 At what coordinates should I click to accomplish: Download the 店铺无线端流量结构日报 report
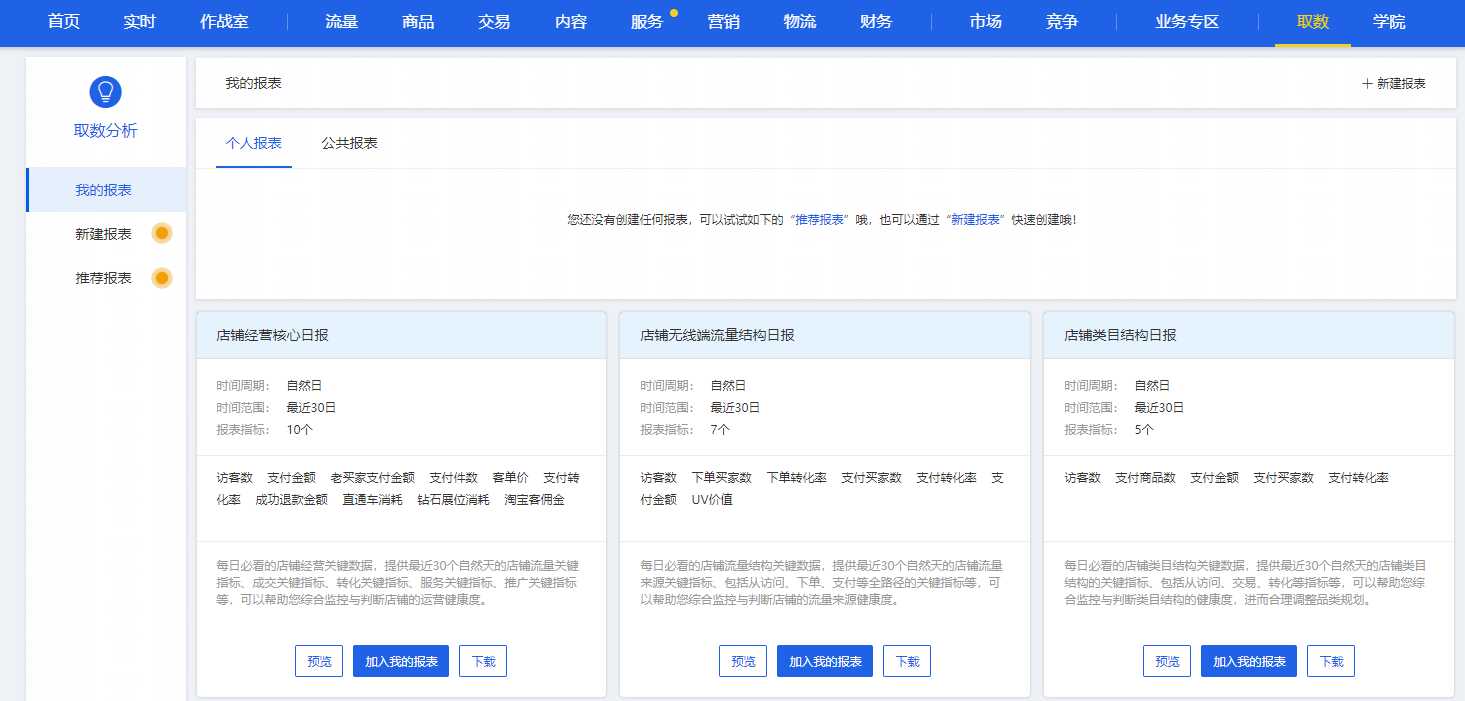point(907,661)
